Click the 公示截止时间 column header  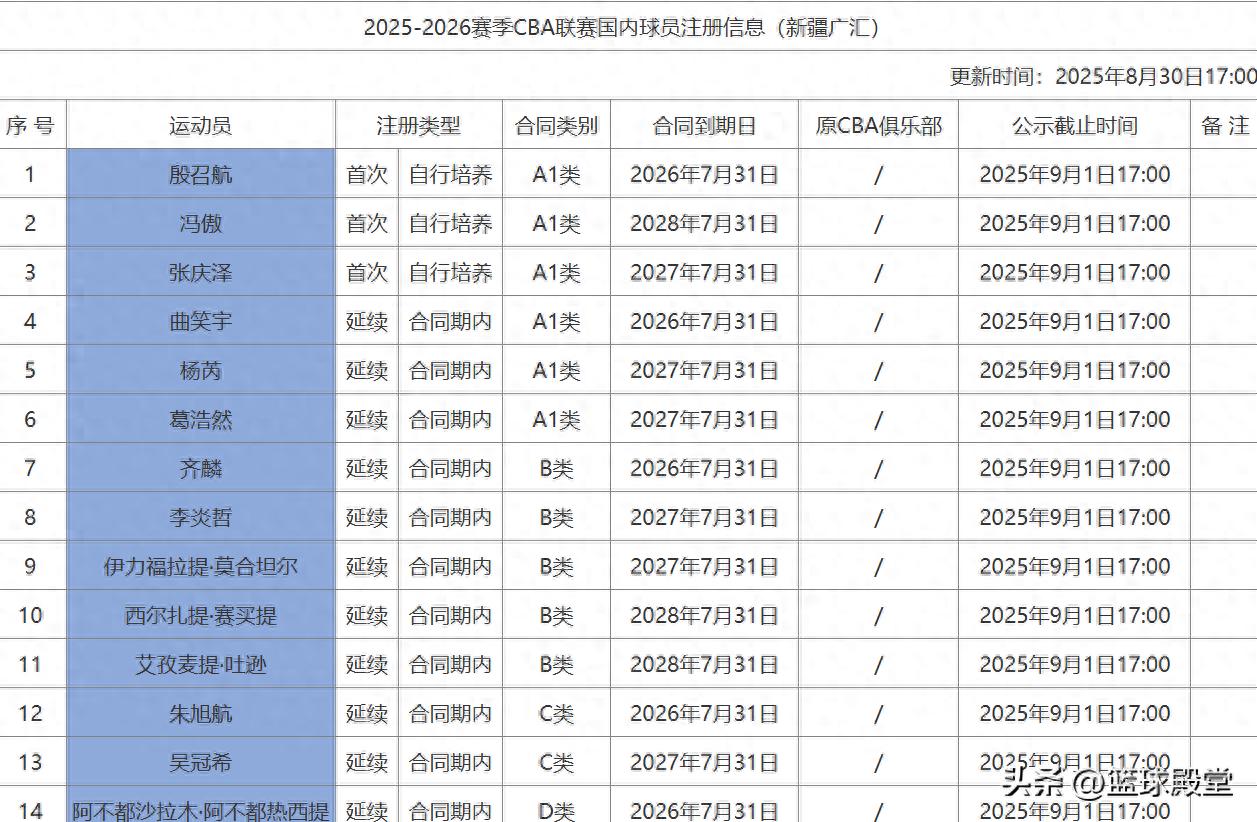tap(1074, 126)
